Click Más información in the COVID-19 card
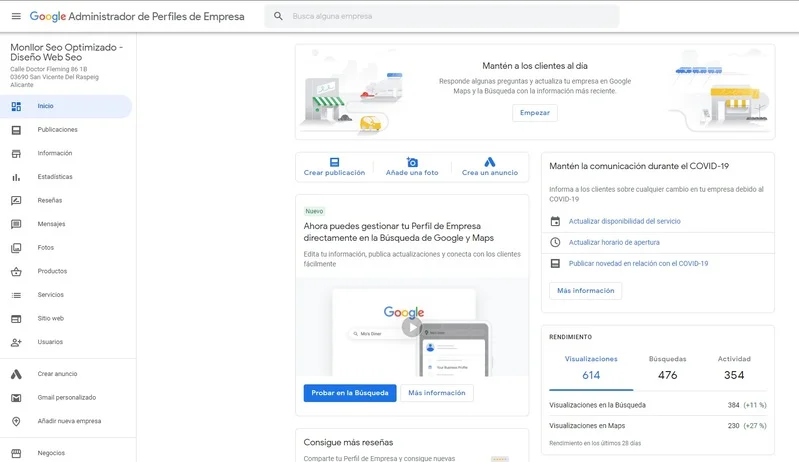799x462 pixels. point(585,291)
